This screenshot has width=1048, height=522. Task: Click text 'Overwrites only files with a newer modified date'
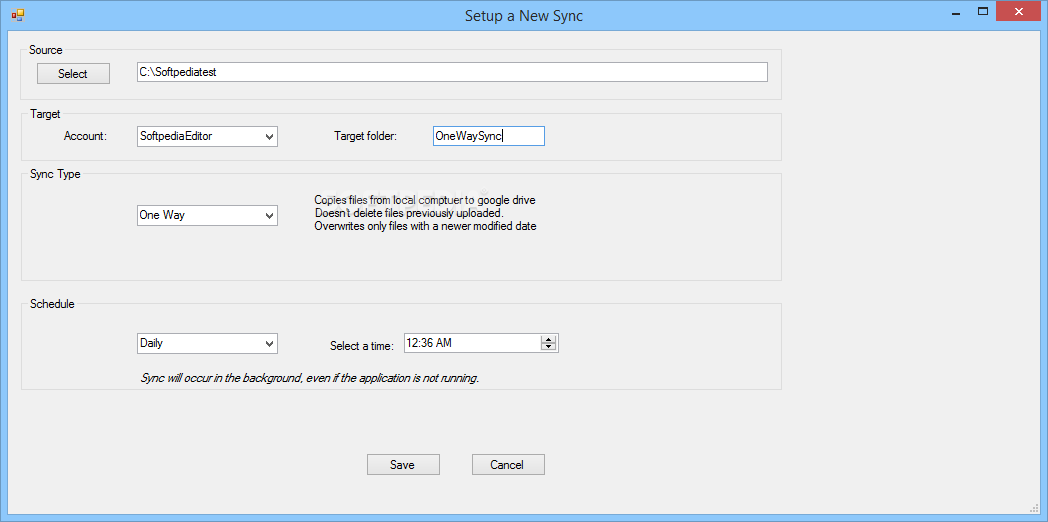pos(426,226)
